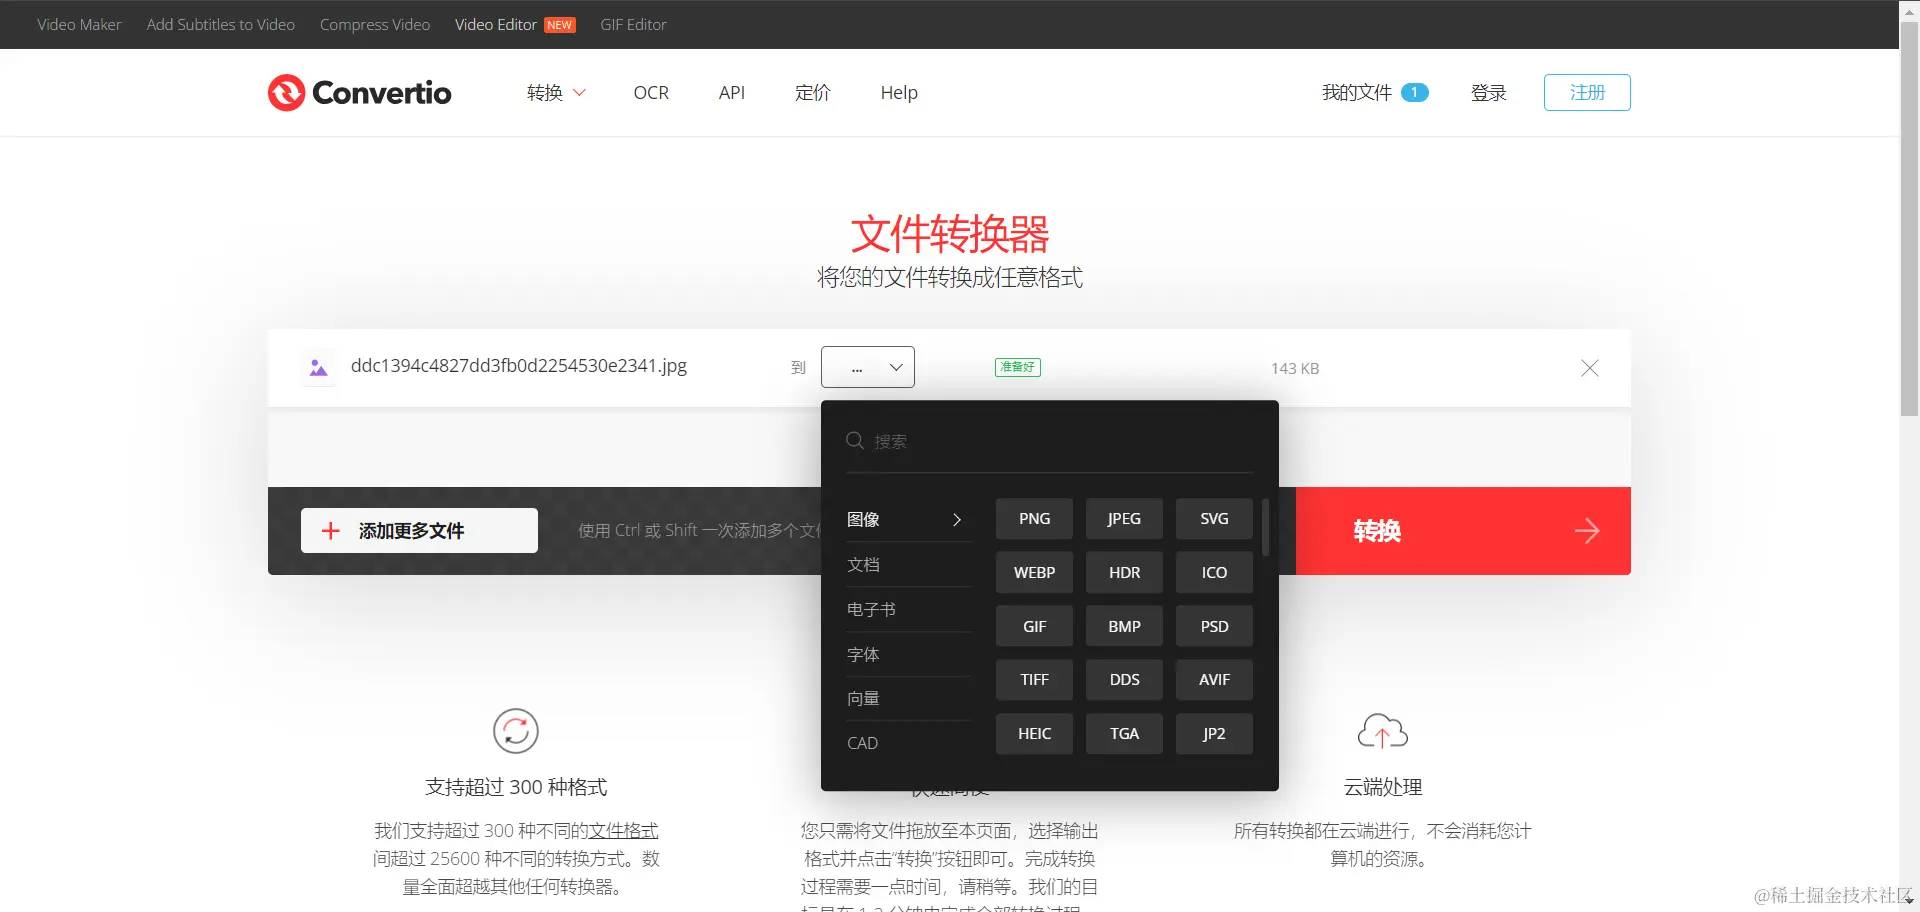
Task: Choose TIFF as output format
Action: pyautogui.click(x=1034, y=680)
